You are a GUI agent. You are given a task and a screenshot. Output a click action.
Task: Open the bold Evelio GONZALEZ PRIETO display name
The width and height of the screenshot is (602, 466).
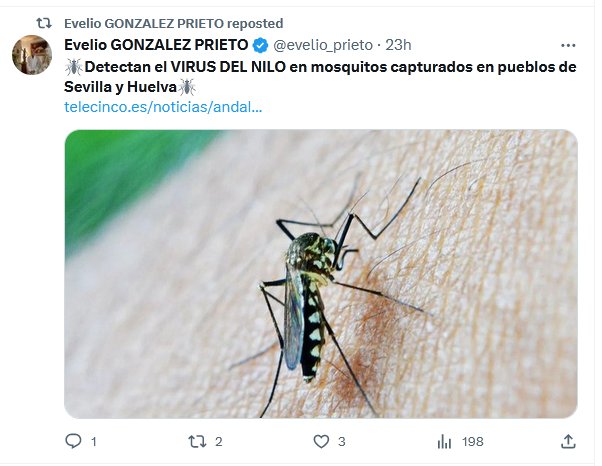[155, 45]
